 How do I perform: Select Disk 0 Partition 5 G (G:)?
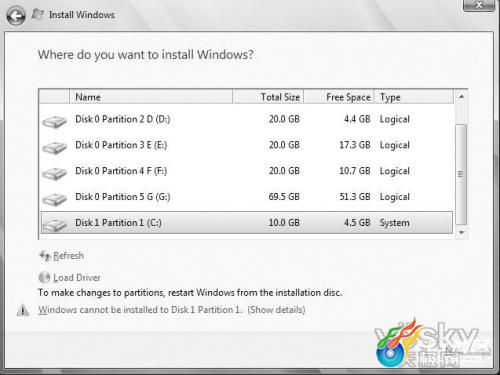(247, 197)
